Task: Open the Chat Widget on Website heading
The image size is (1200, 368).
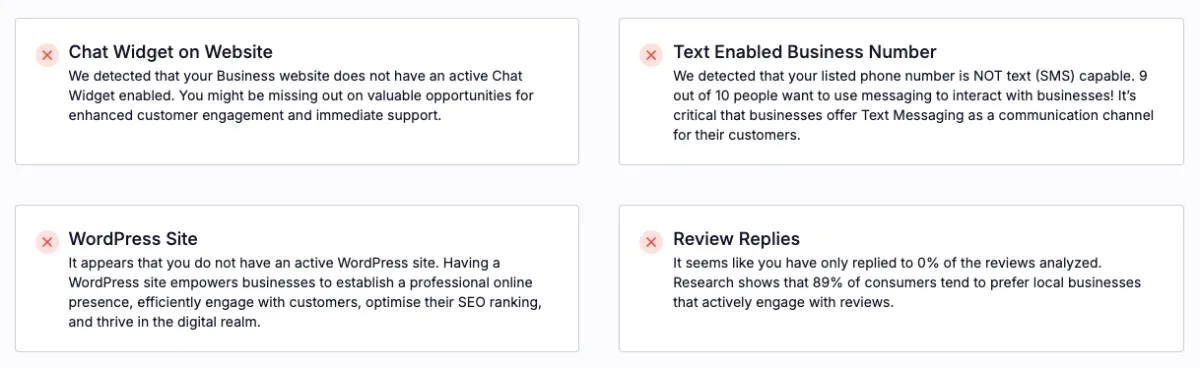Action: pos(170,52)
